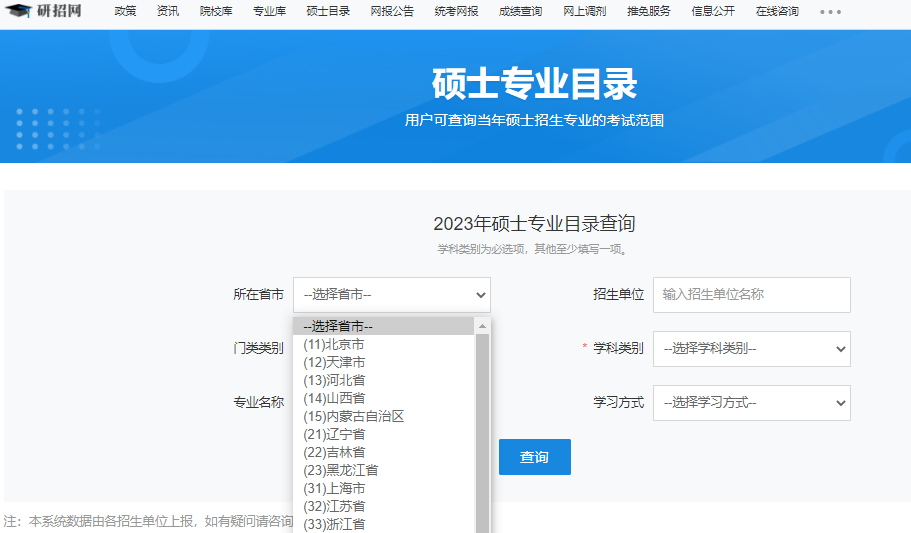
Task: Pick (15)内蒙古自治区 from the list
Action: pos(353,416)
